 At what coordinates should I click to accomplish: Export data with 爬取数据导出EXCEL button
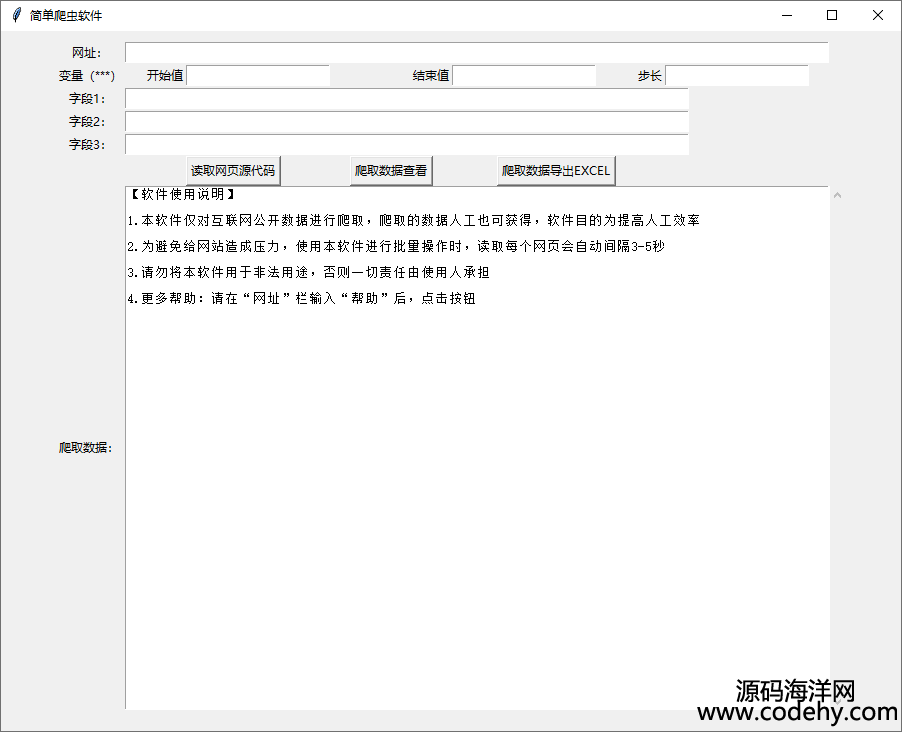pyautogui.click(x=556, y=171)
